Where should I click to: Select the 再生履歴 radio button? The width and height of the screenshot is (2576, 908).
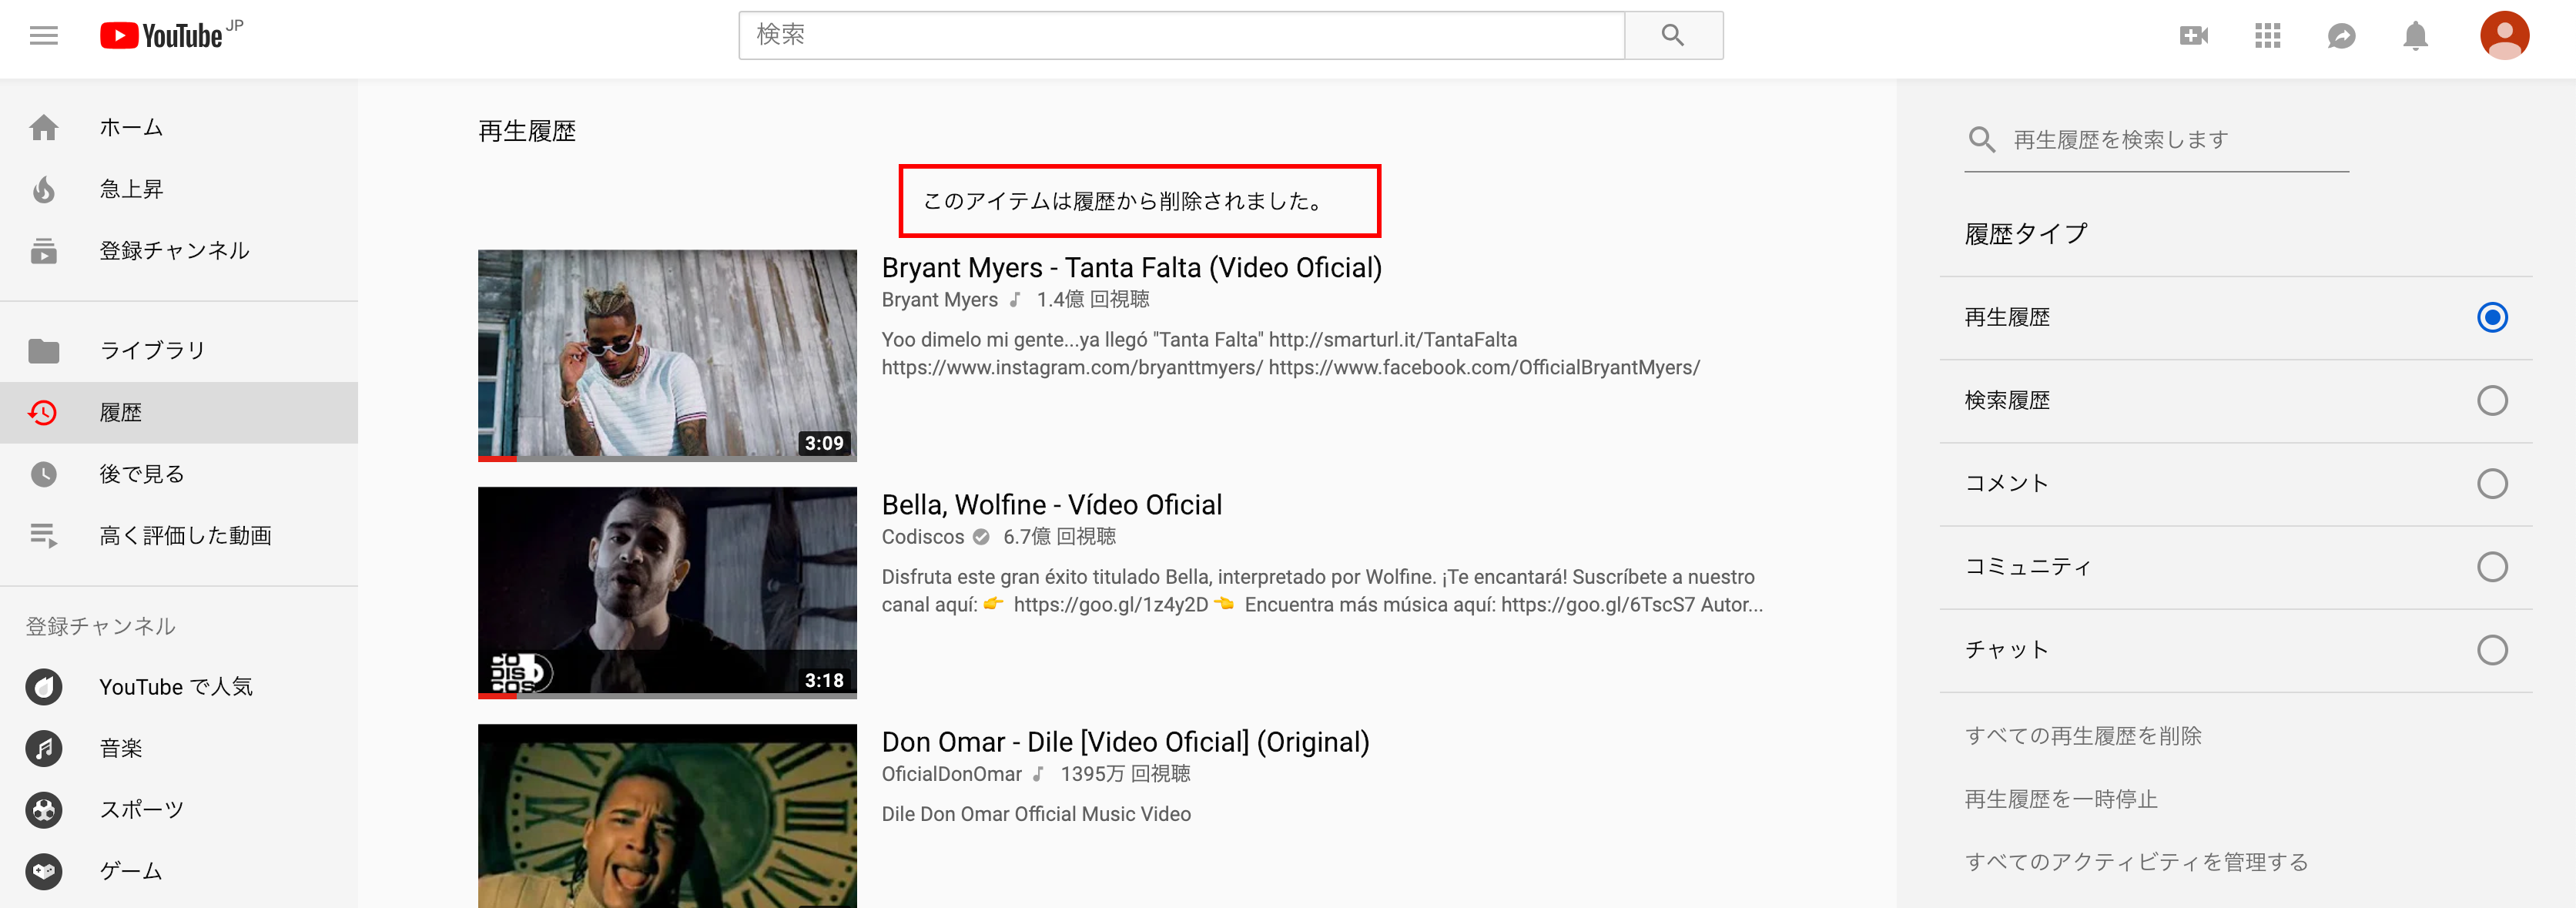pyautogui.click(x=2491, y=318)
